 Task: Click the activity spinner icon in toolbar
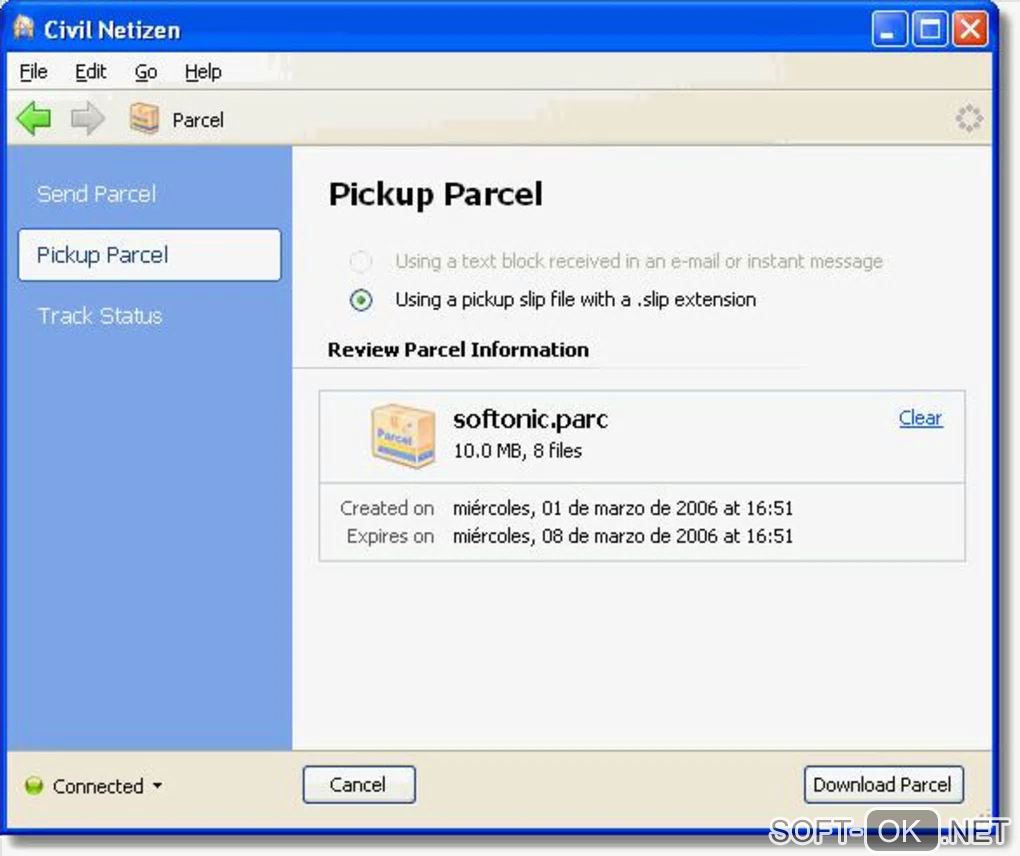click(x=969, y=118)
